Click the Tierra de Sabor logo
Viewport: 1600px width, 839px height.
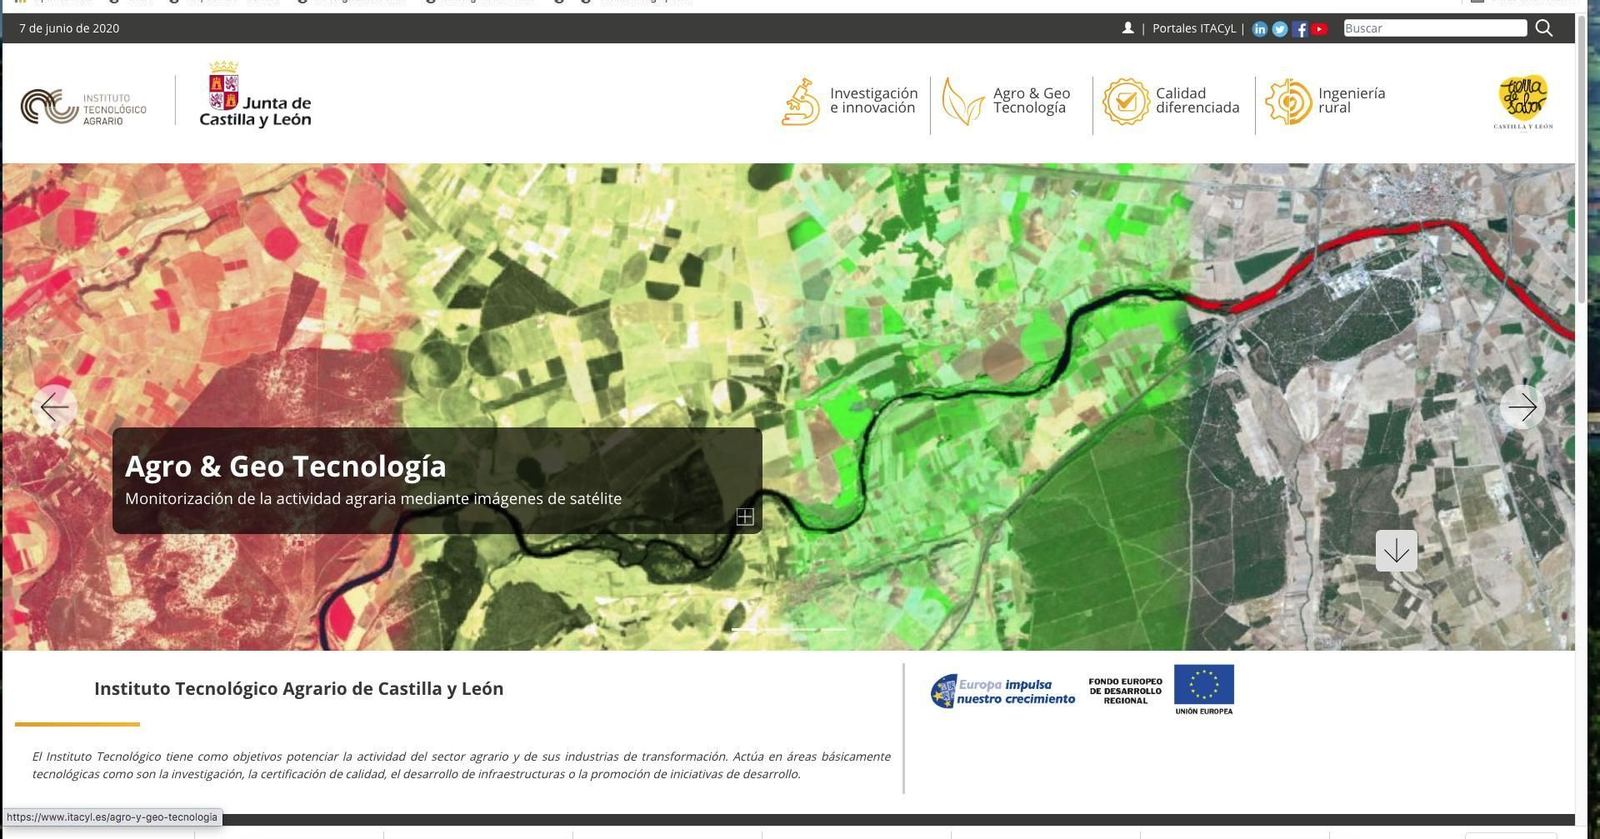[x=1523, y=101]
